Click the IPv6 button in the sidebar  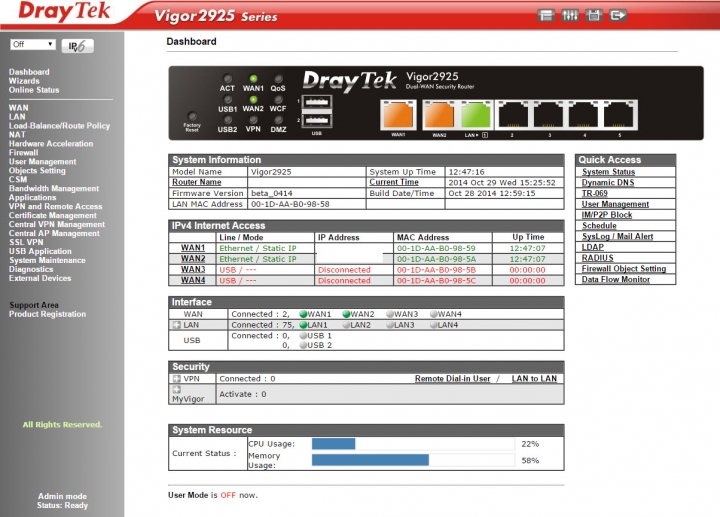coord(78,46)
